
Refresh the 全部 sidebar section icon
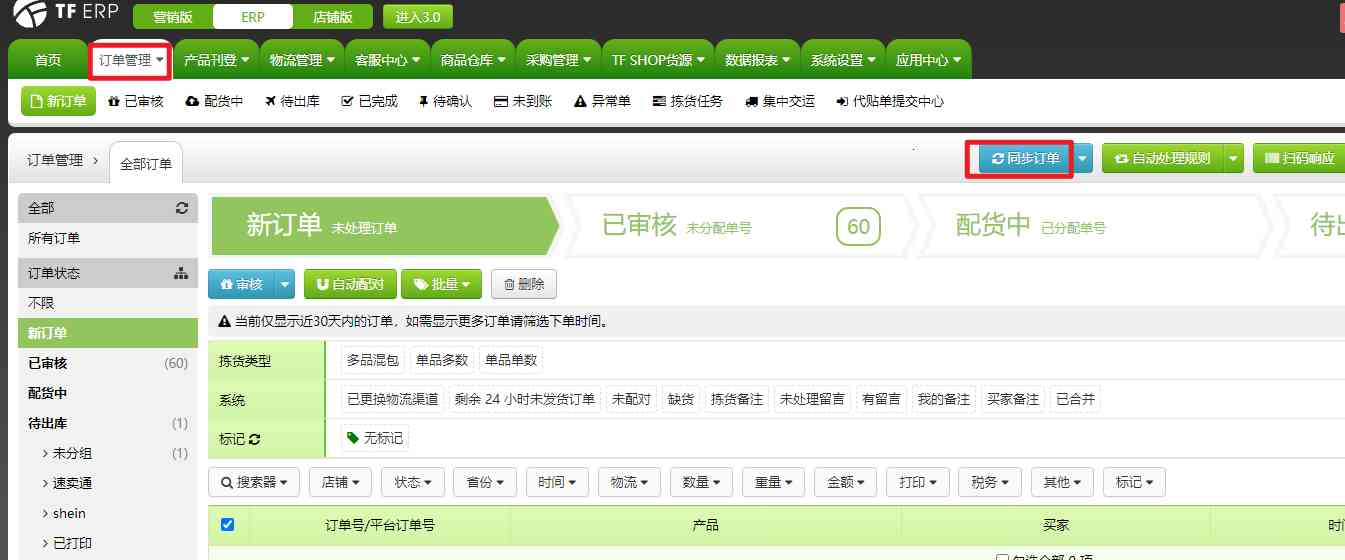click(181, 208)
